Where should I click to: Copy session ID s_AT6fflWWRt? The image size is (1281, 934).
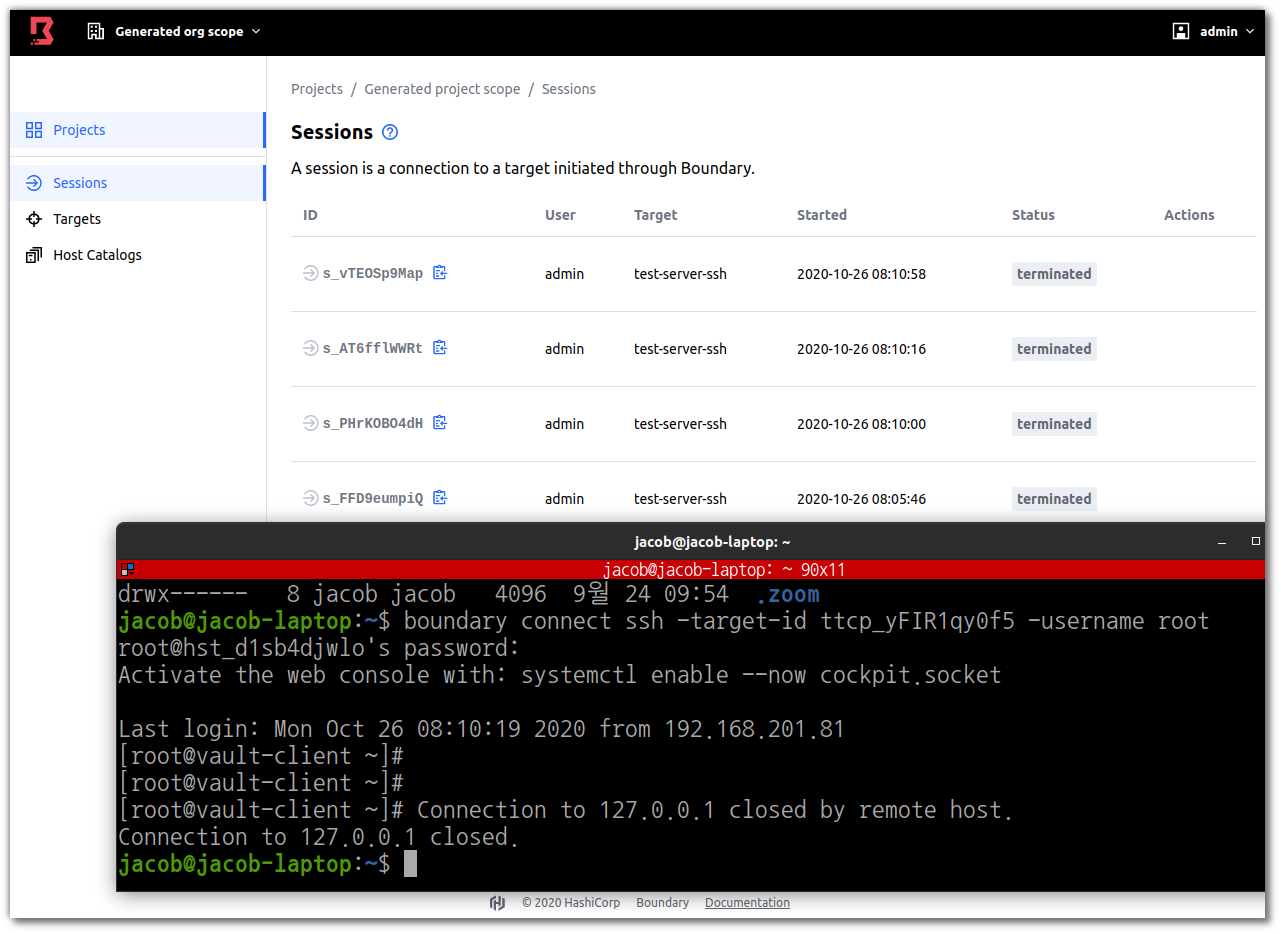coord(440,348)
